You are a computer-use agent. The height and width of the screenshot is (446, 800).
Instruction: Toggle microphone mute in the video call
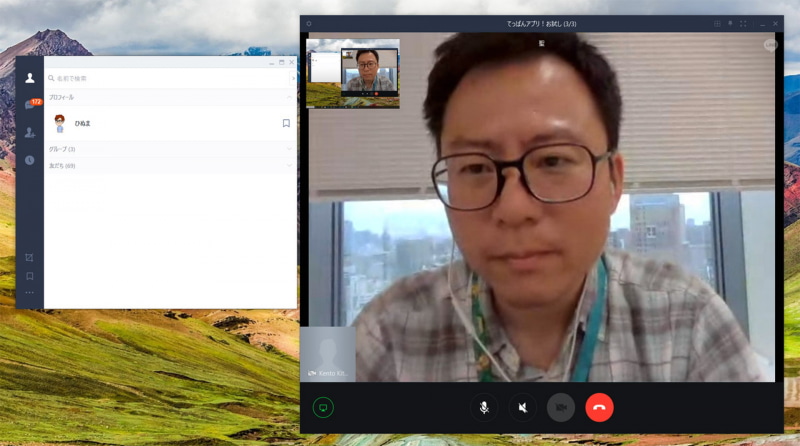[x=484, y=407]
